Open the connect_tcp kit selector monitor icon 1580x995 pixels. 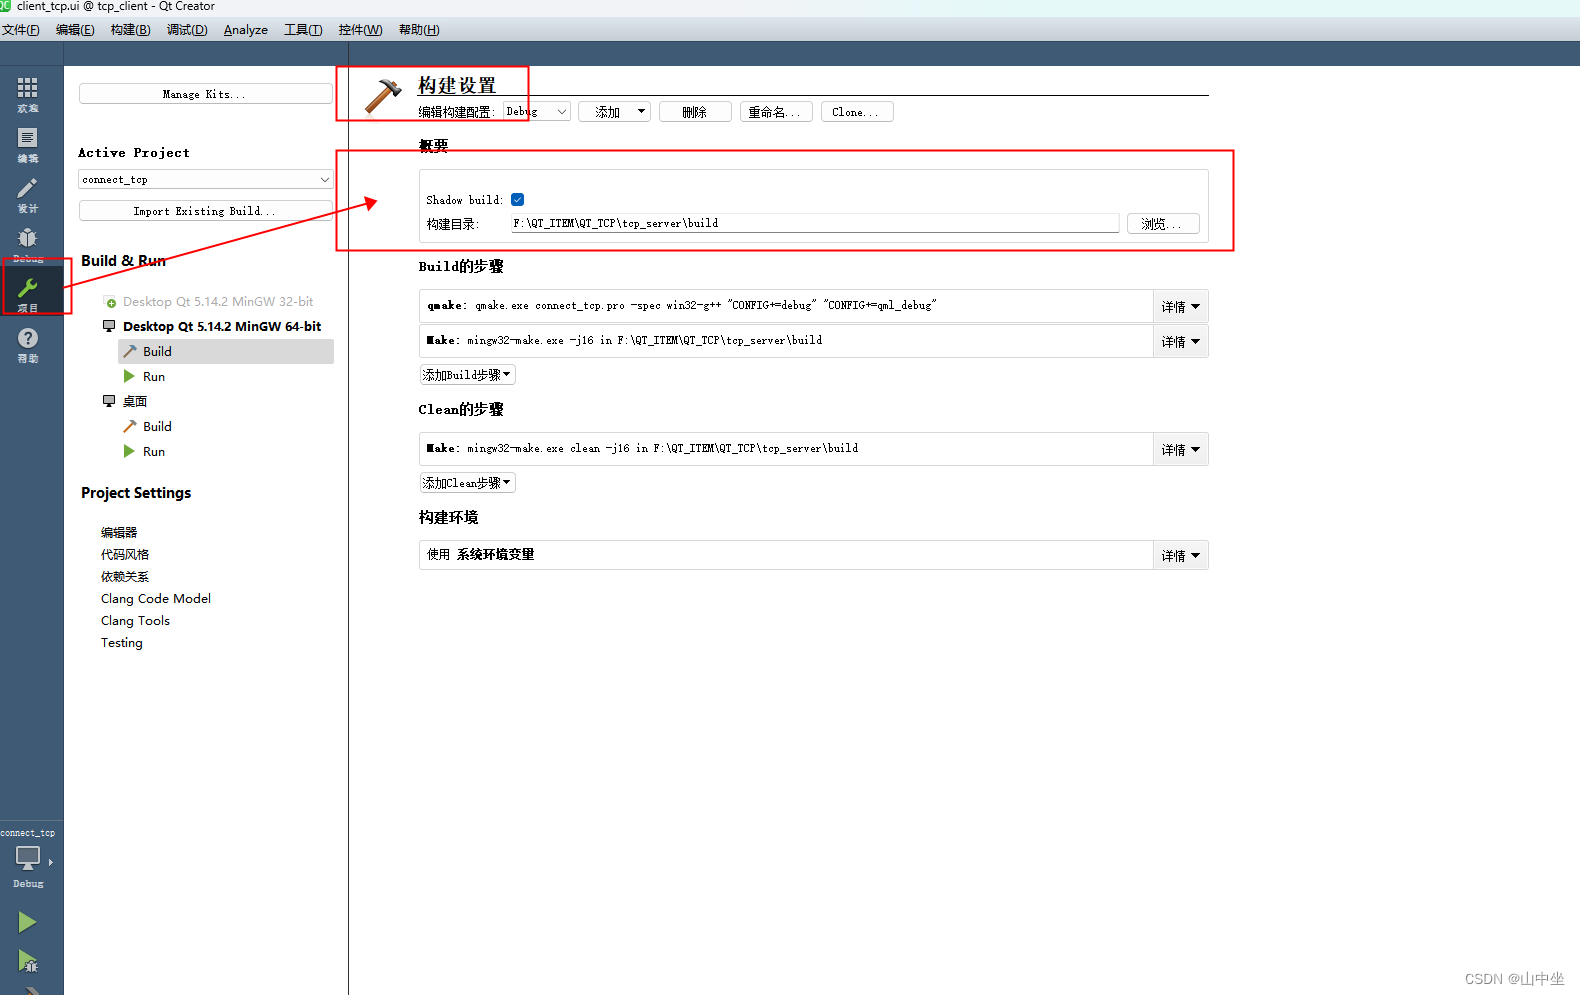(x=28, y=860)
